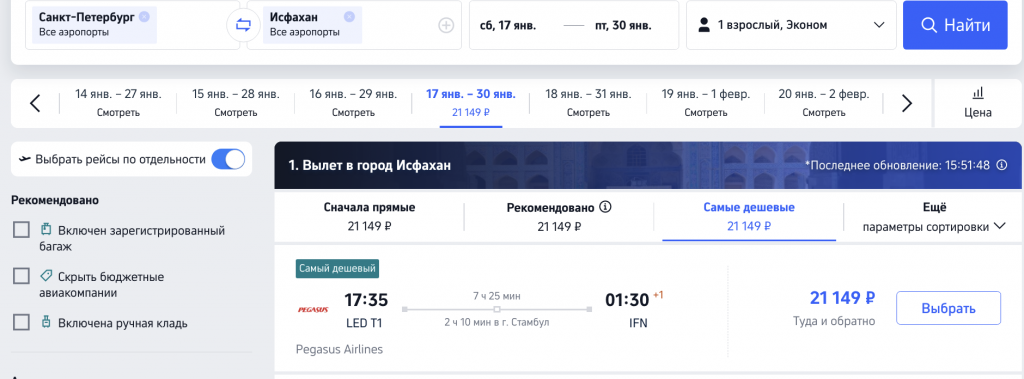Swap origin and destination cities icon
This screenshot has width=1024, height=379.
point(243,25)
